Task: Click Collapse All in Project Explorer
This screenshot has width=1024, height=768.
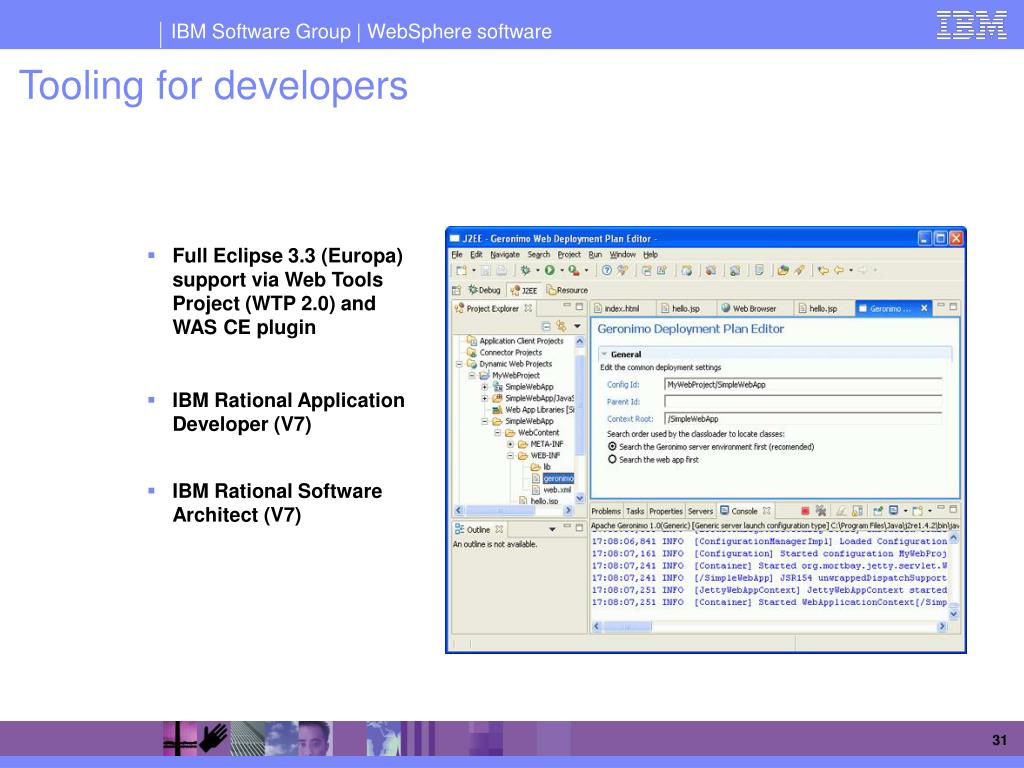Action: click(x=546, y=326)
